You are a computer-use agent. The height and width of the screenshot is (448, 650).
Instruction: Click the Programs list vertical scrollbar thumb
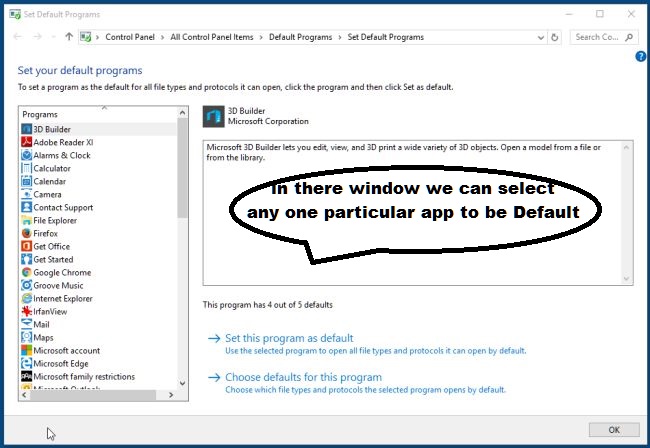pyautogui.click(x=182, y=168)
